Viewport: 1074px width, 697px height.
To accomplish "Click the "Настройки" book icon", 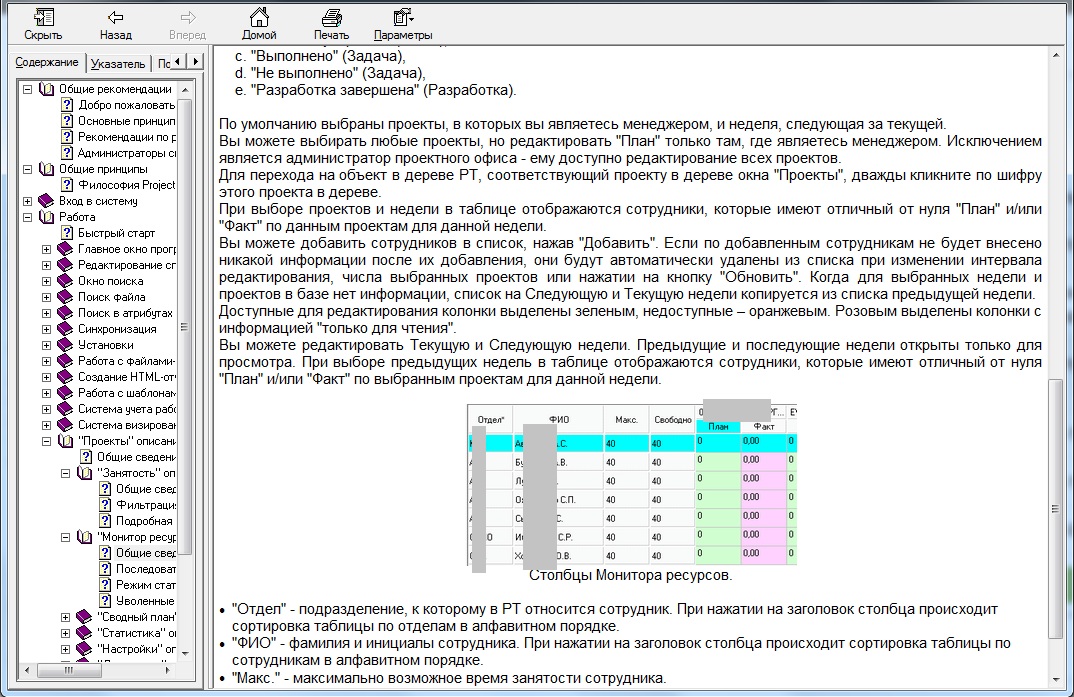I will pyautogui.click(x=84, y=649).
